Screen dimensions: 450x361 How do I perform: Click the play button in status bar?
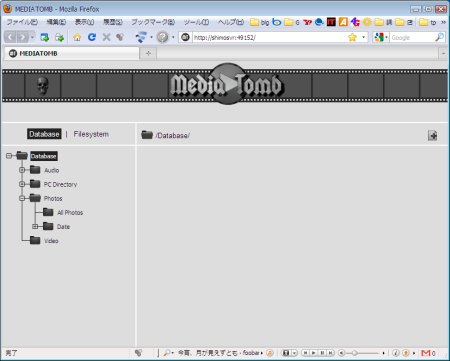(313, 353)
